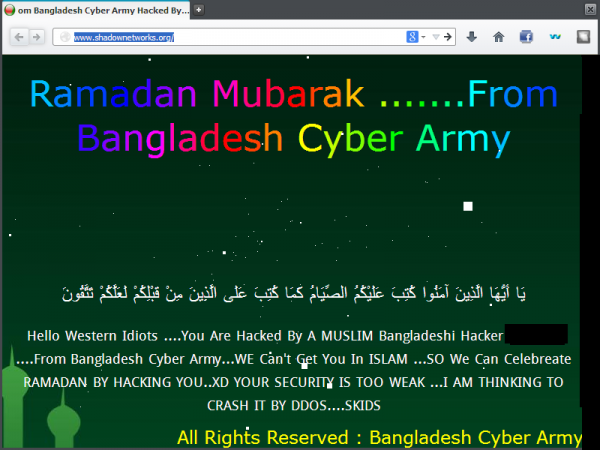Image resolution: width=600 pixels, height=450 pixels.
Task: Open the Facebook toolbar icon
Action: click(526, 37)
